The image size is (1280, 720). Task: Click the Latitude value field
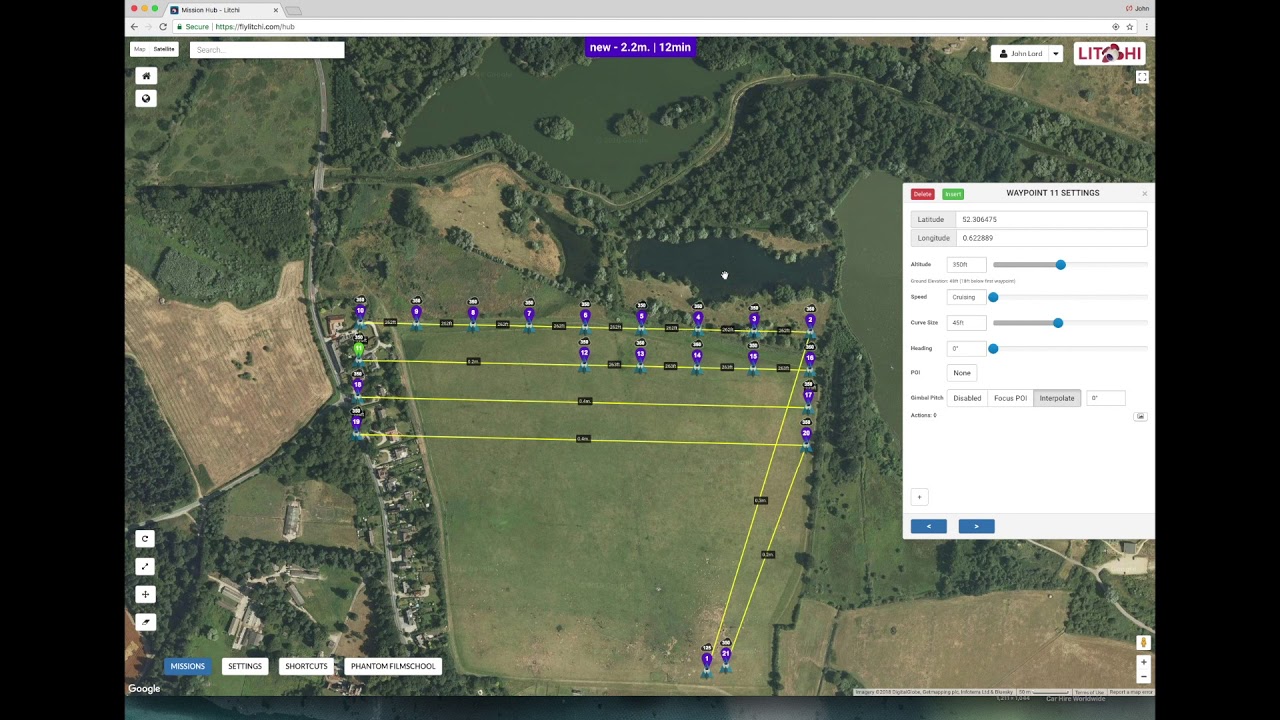click(x=1051, y=220)
